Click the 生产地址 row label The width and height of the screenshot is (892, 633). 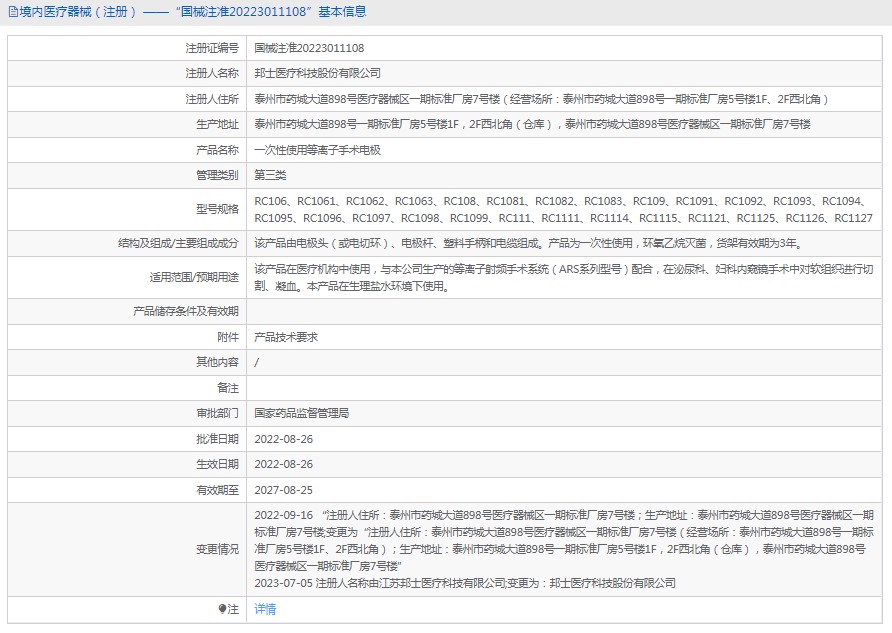tap(217, 125)
